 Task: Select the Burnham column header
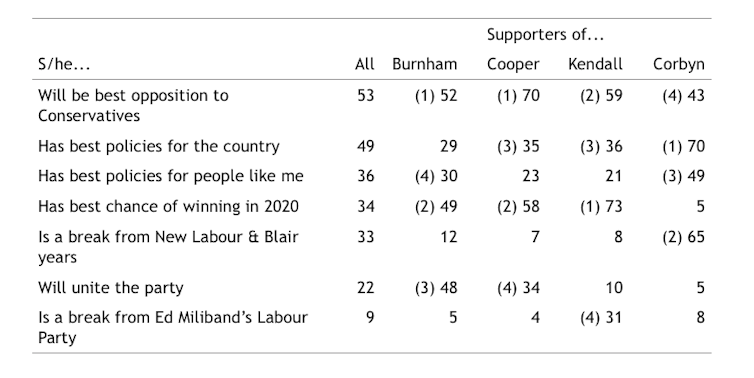[x=425, y=64]
